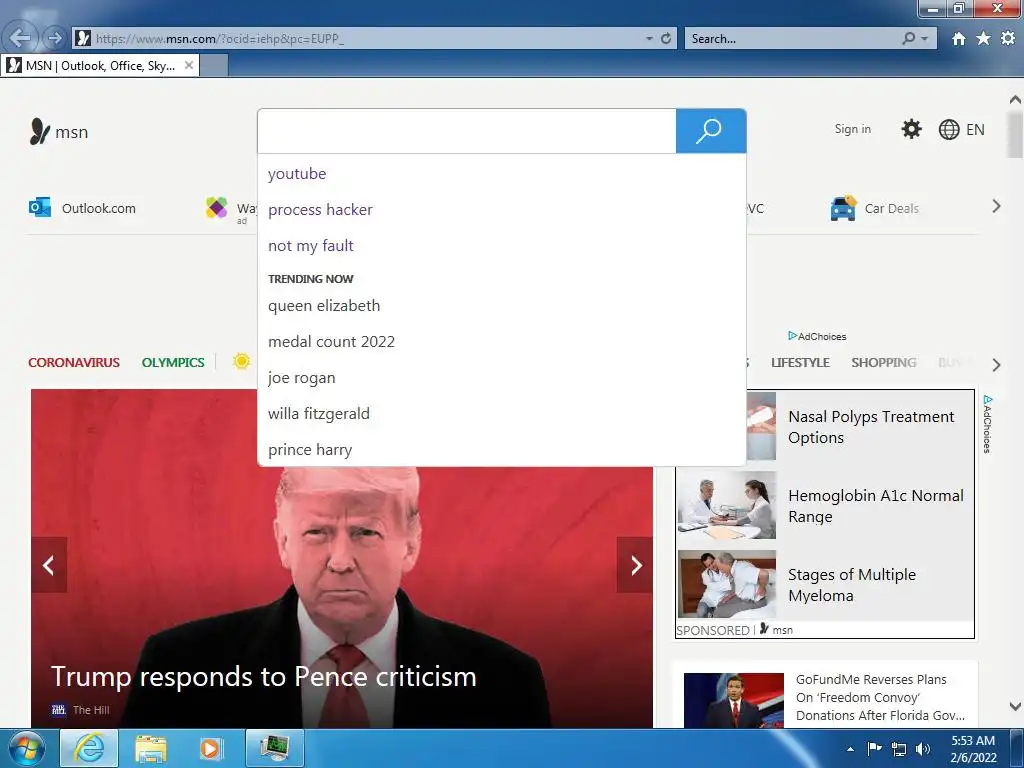Click the IE Forward navigation button
This screenshot has height=768, width=1024.
coord(54,38)
